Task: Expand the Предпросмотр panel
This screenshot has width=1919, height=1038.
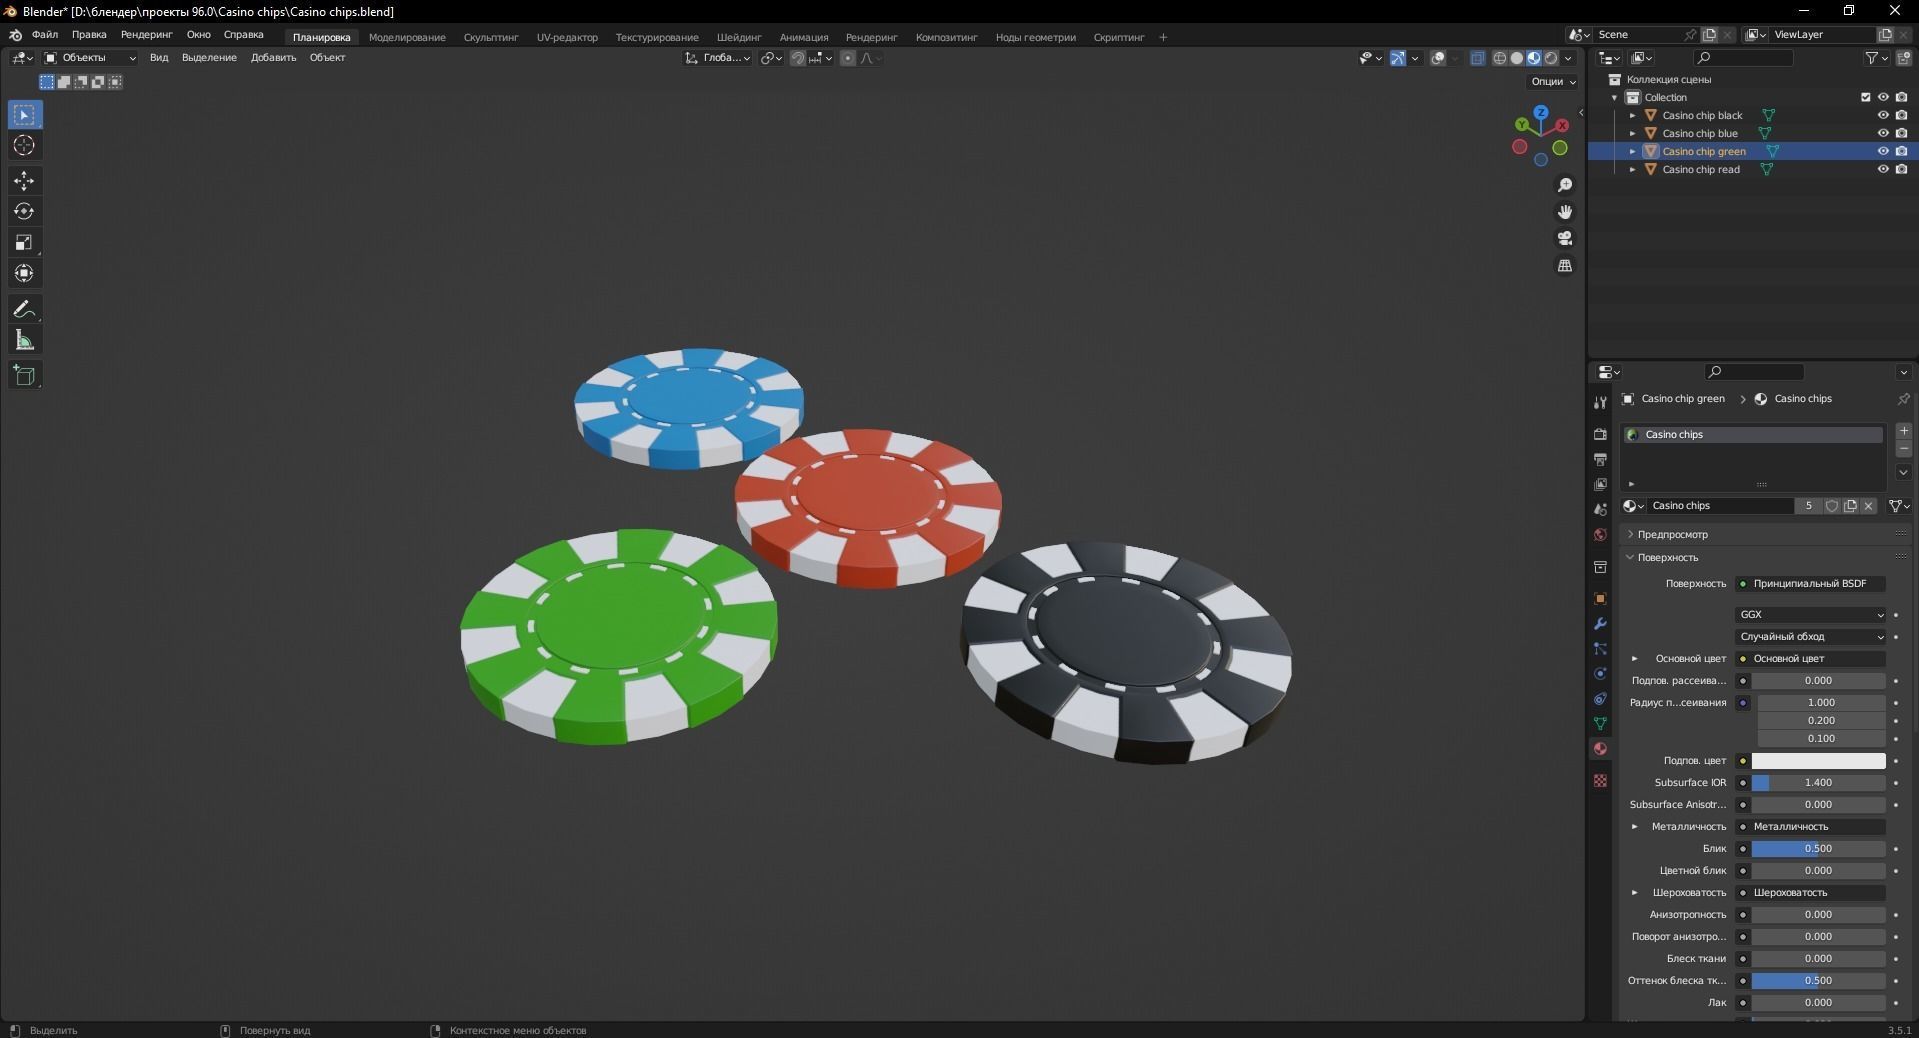Action: 1672,534
